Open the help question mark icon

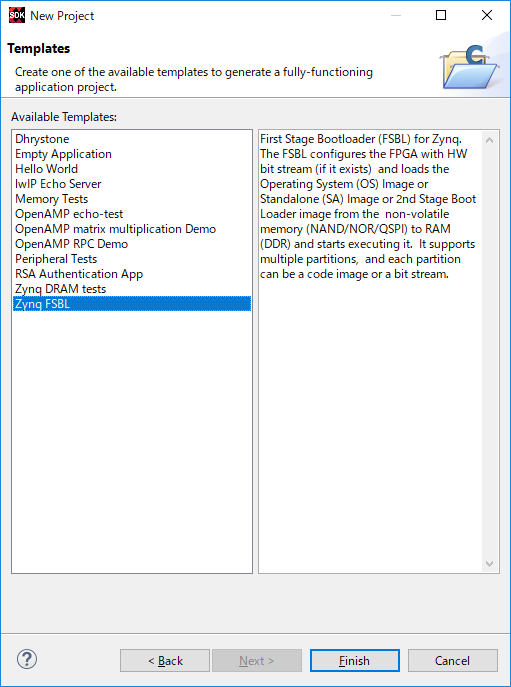coord(27,659)
